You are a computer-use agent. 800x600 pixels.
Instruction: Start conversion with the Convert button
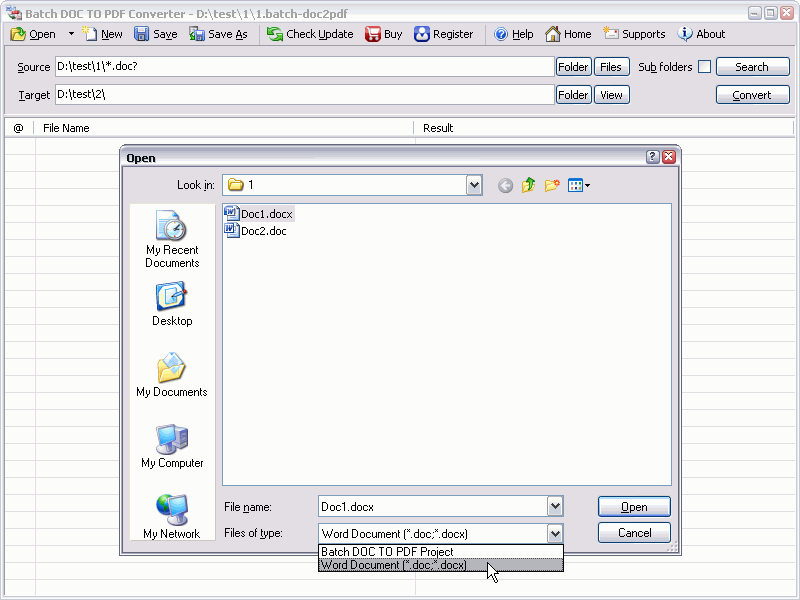coord(753,95)
